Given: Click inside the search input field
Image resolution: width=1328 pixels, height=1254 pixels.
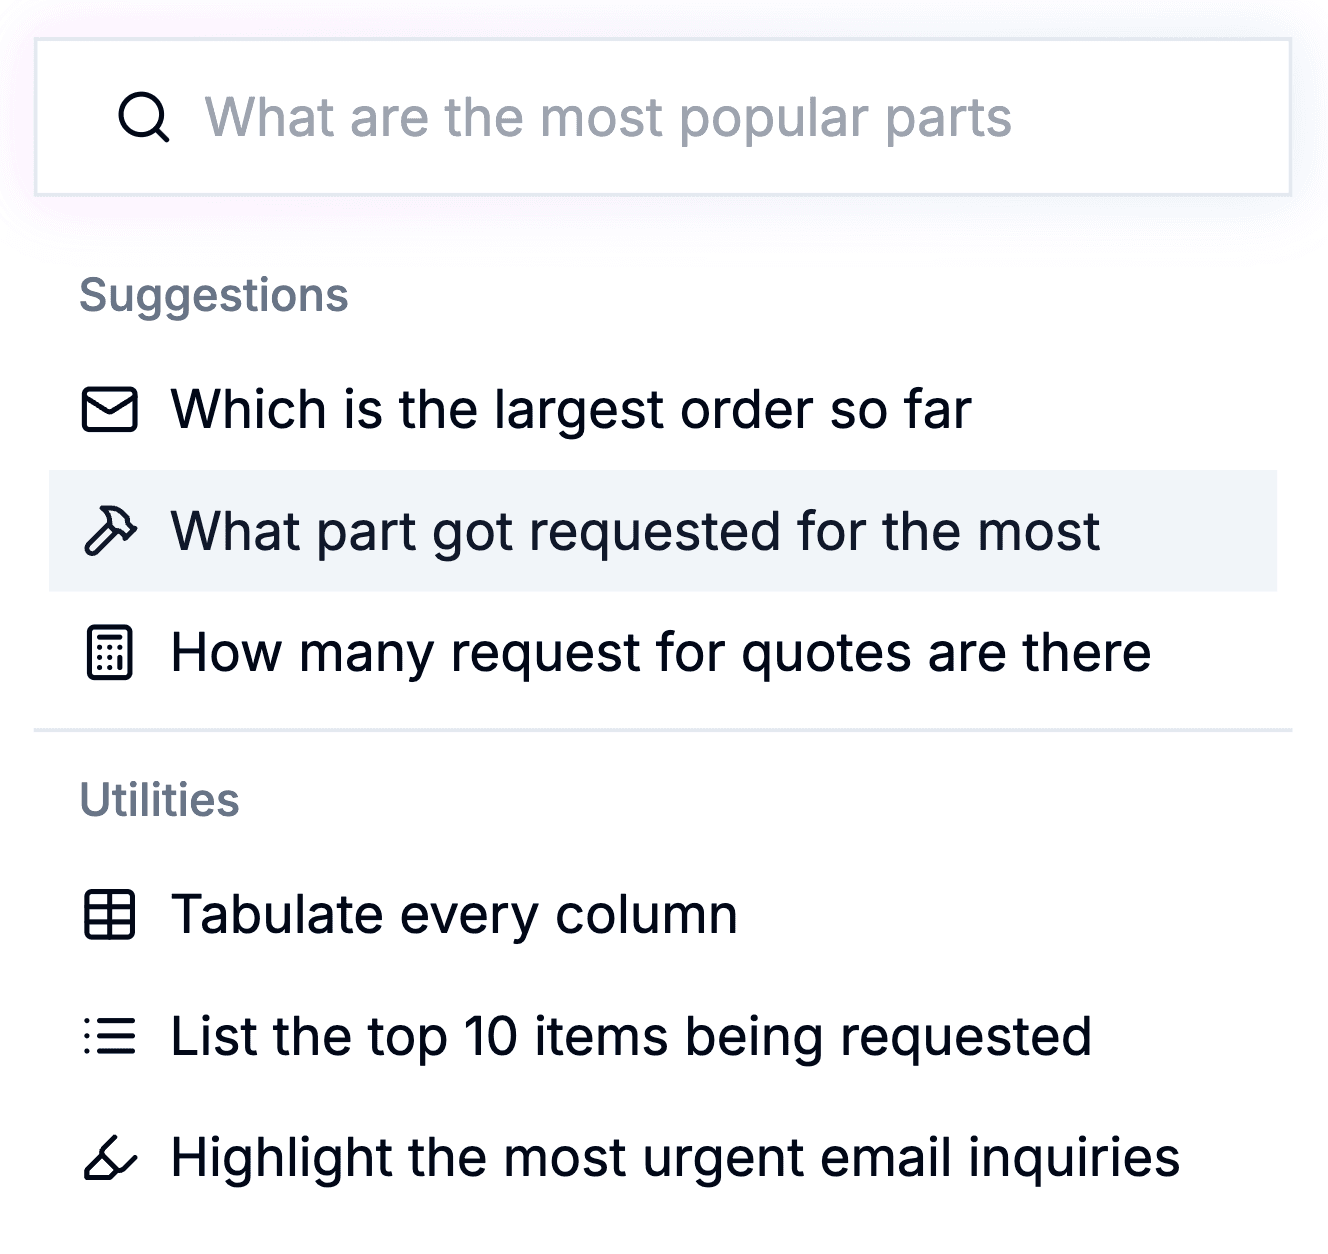Looking at the screenshot, I should coord(664,117).
